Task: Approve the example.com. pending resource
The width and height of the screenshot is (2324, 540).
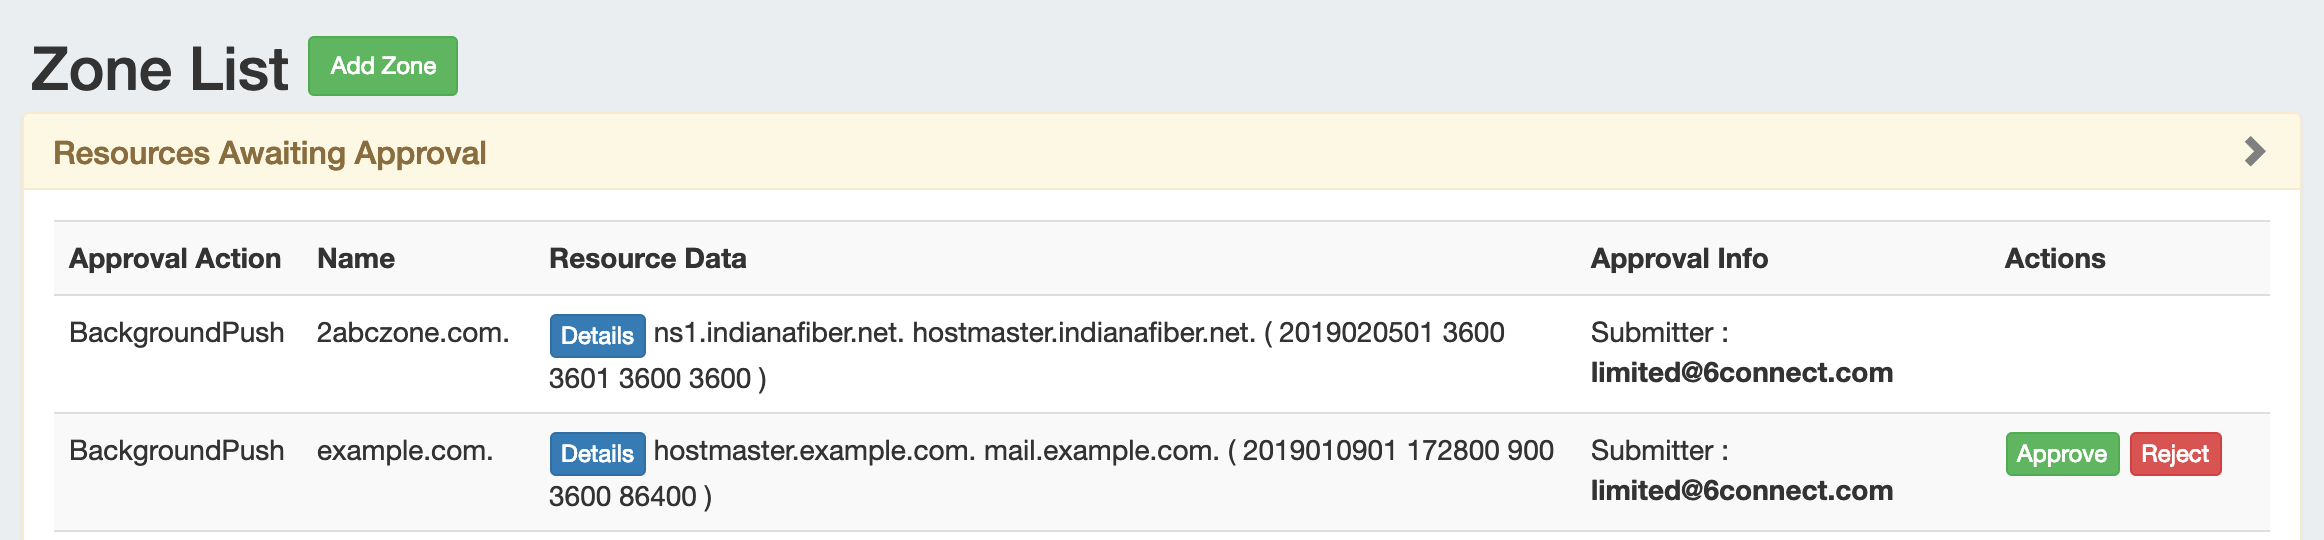Action: pyautogui.click(x=2061, y=454)
